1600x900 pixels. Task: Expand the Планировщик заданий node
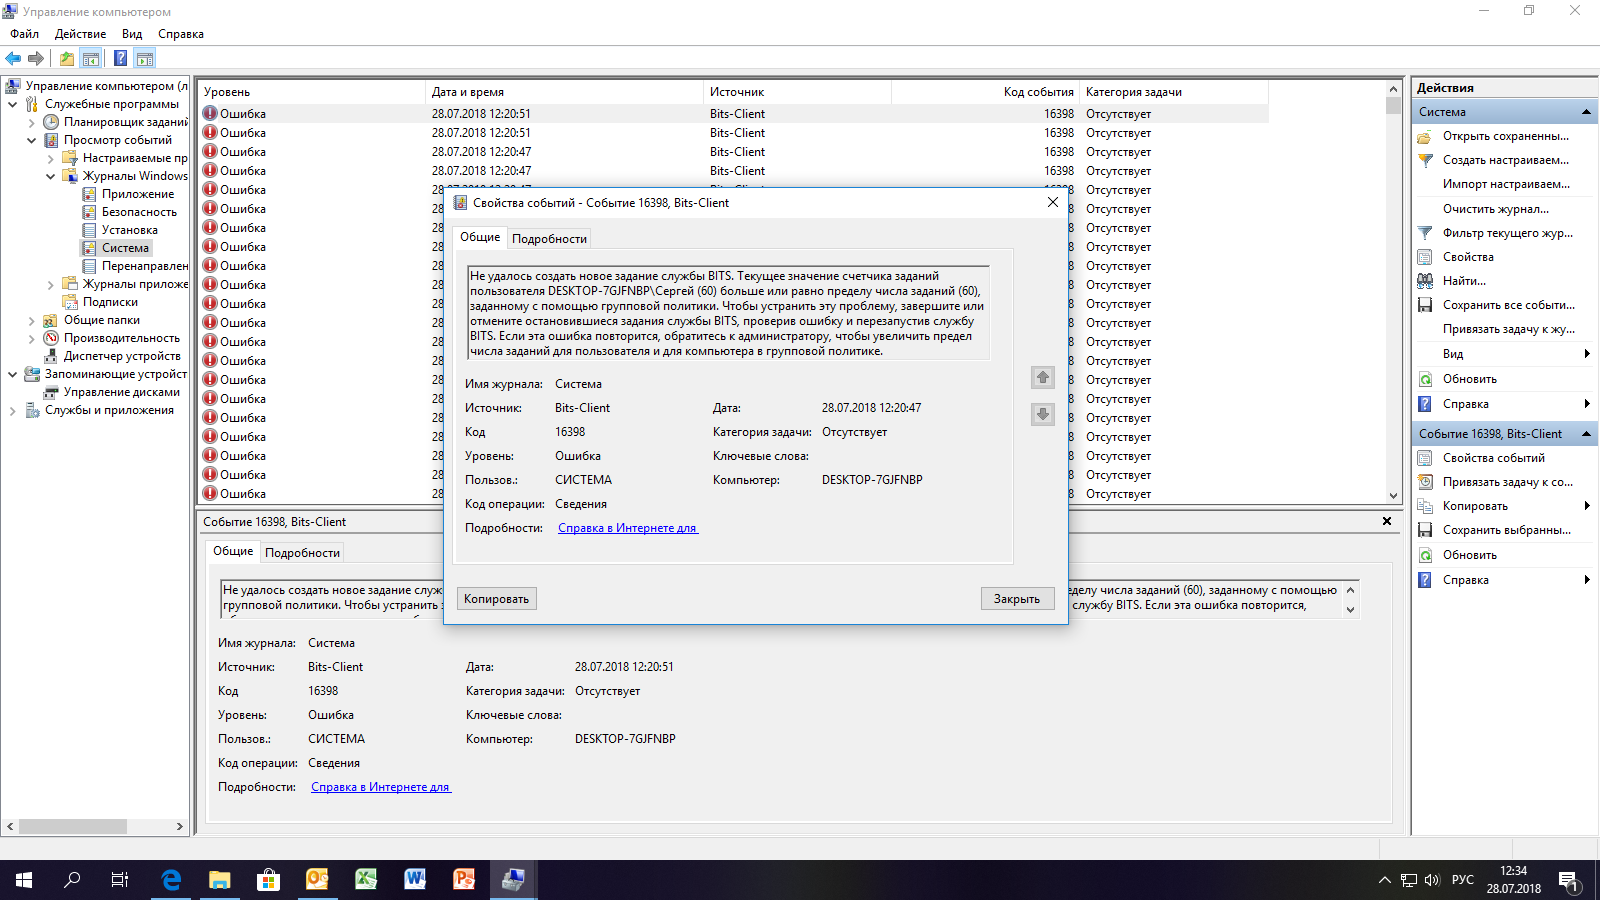32,122
